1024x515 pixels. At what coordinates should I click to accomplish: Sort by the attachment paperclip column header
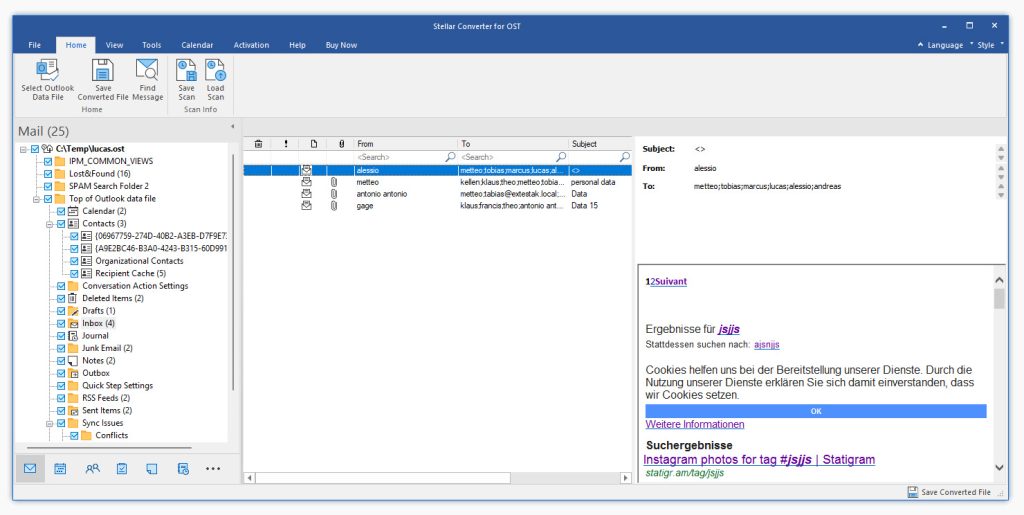(x=341, y=144)
